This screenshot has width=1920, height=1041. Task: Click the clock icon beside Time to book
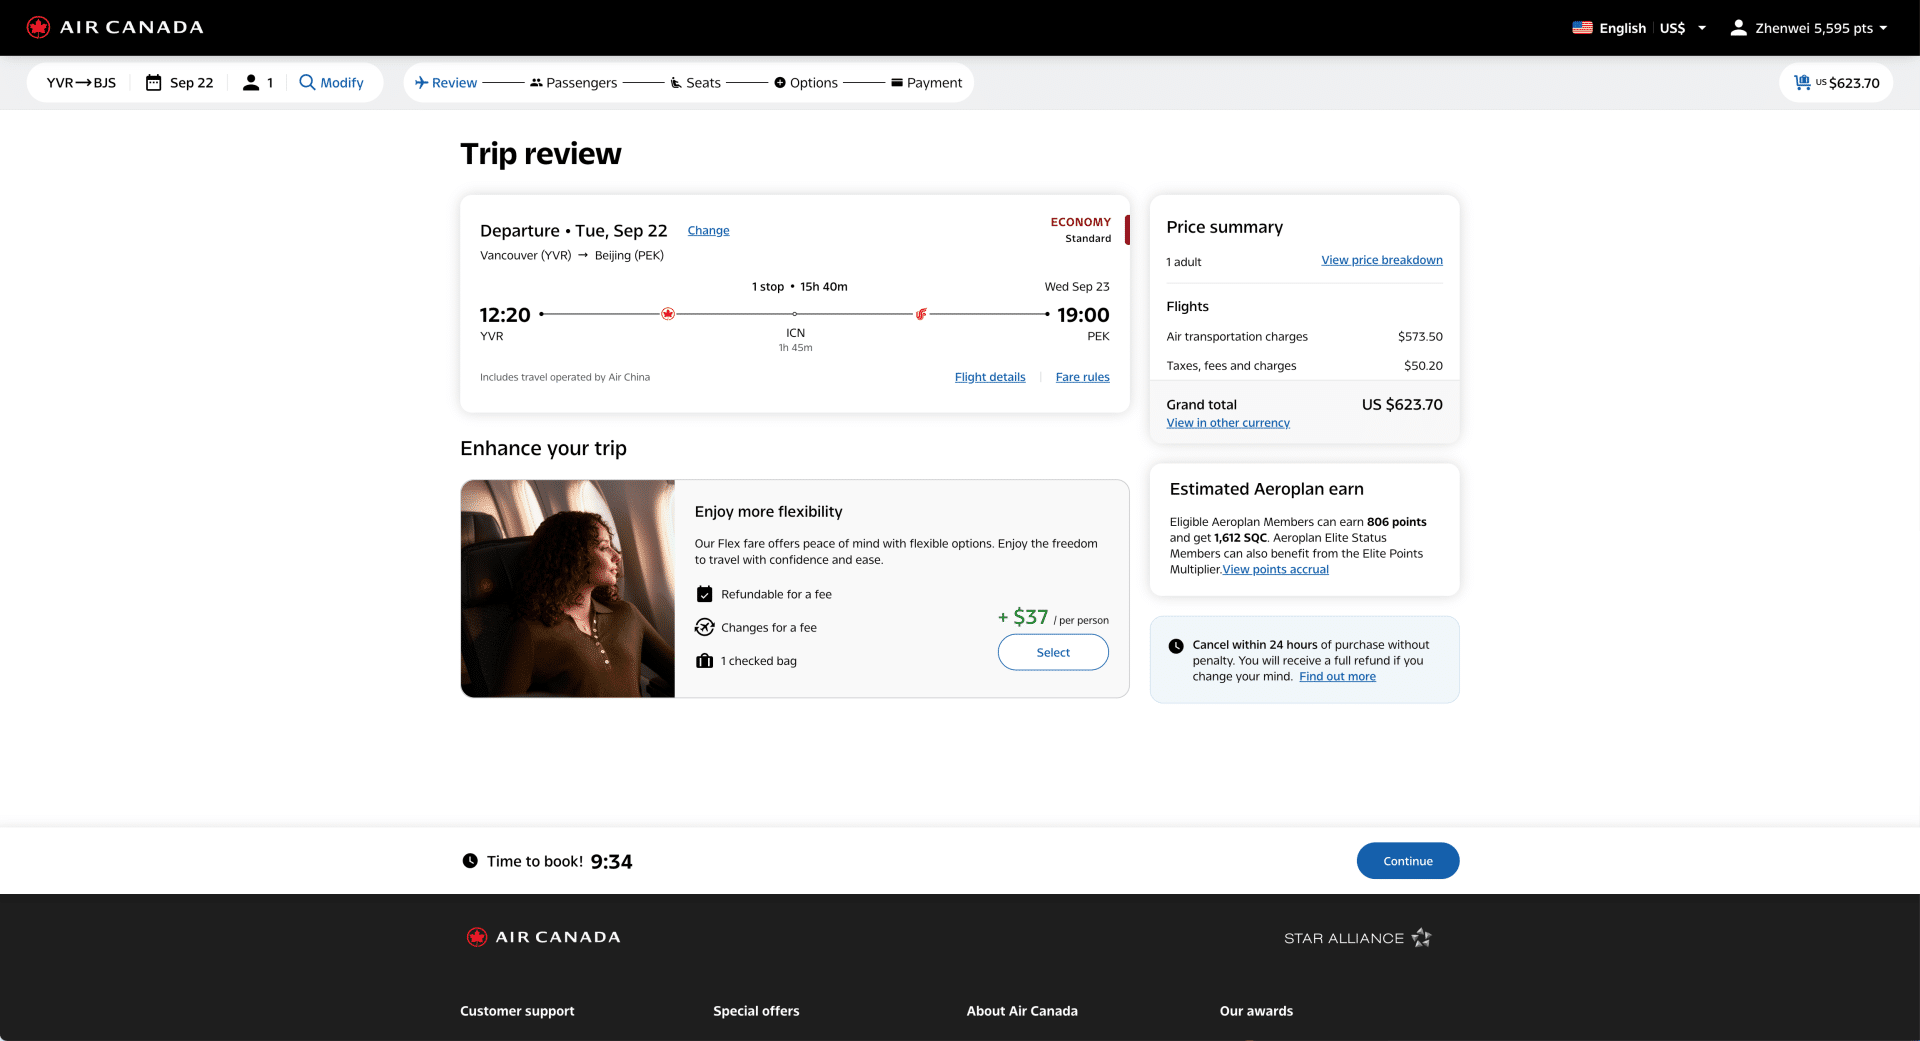pyautogui.click(x=470, y=861)
